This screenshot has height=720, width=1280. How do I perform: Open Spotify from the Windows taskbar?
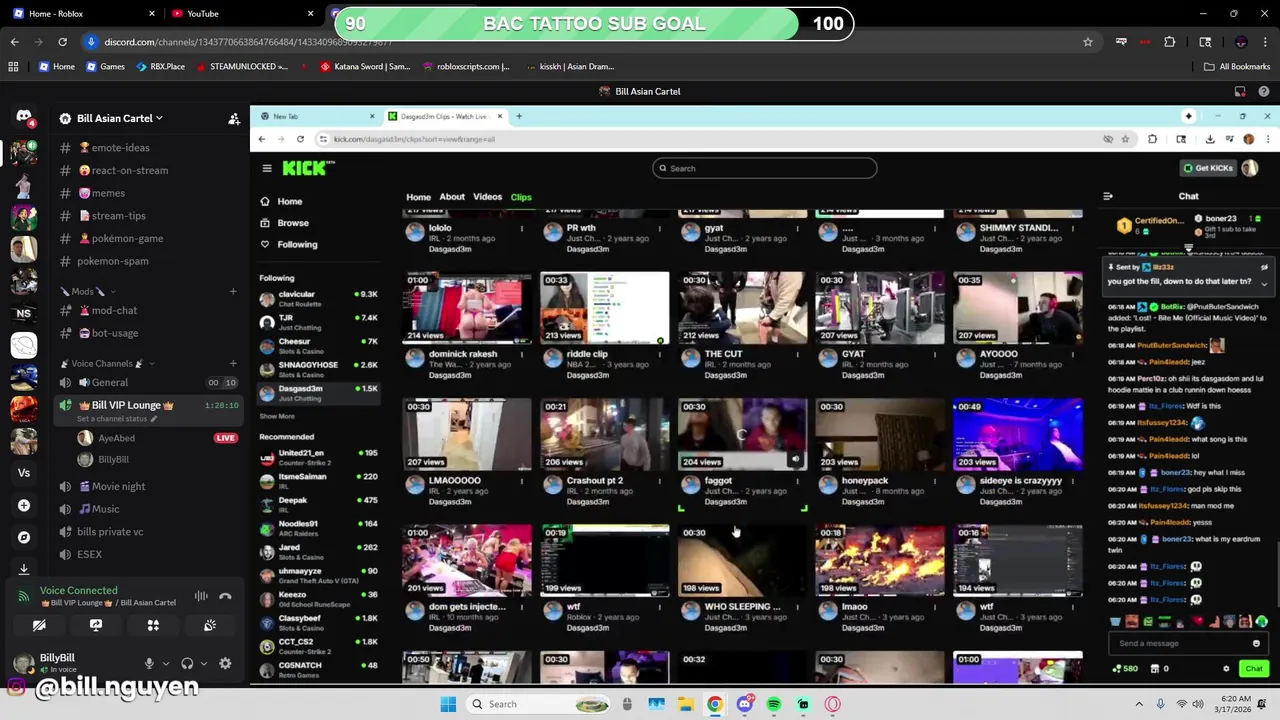774,704
